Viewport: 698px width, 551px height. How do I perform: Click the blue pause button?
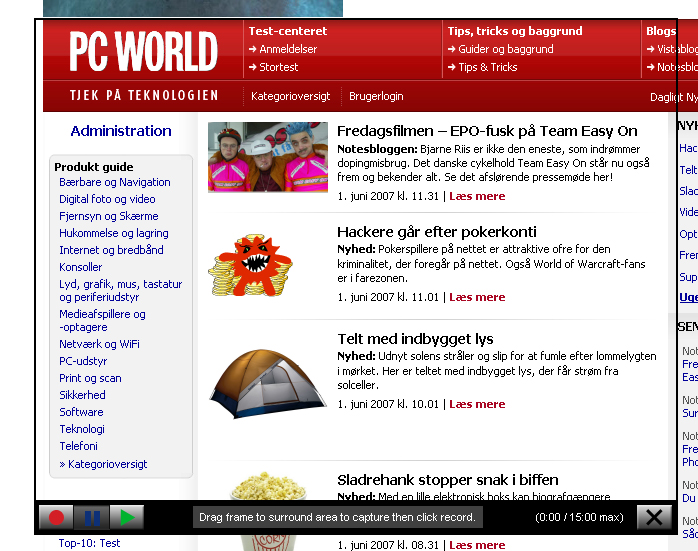92,518
